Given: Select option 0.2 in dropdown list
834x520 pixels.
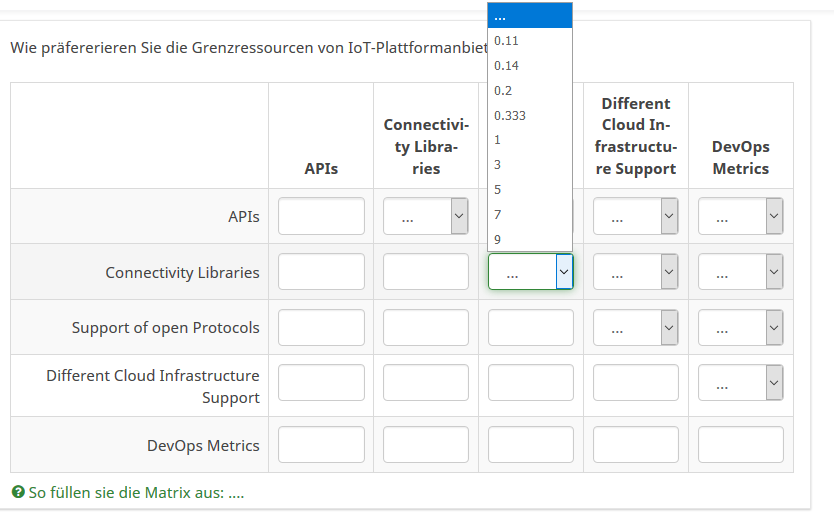Looking at the screenshot, I should (503, 90).
